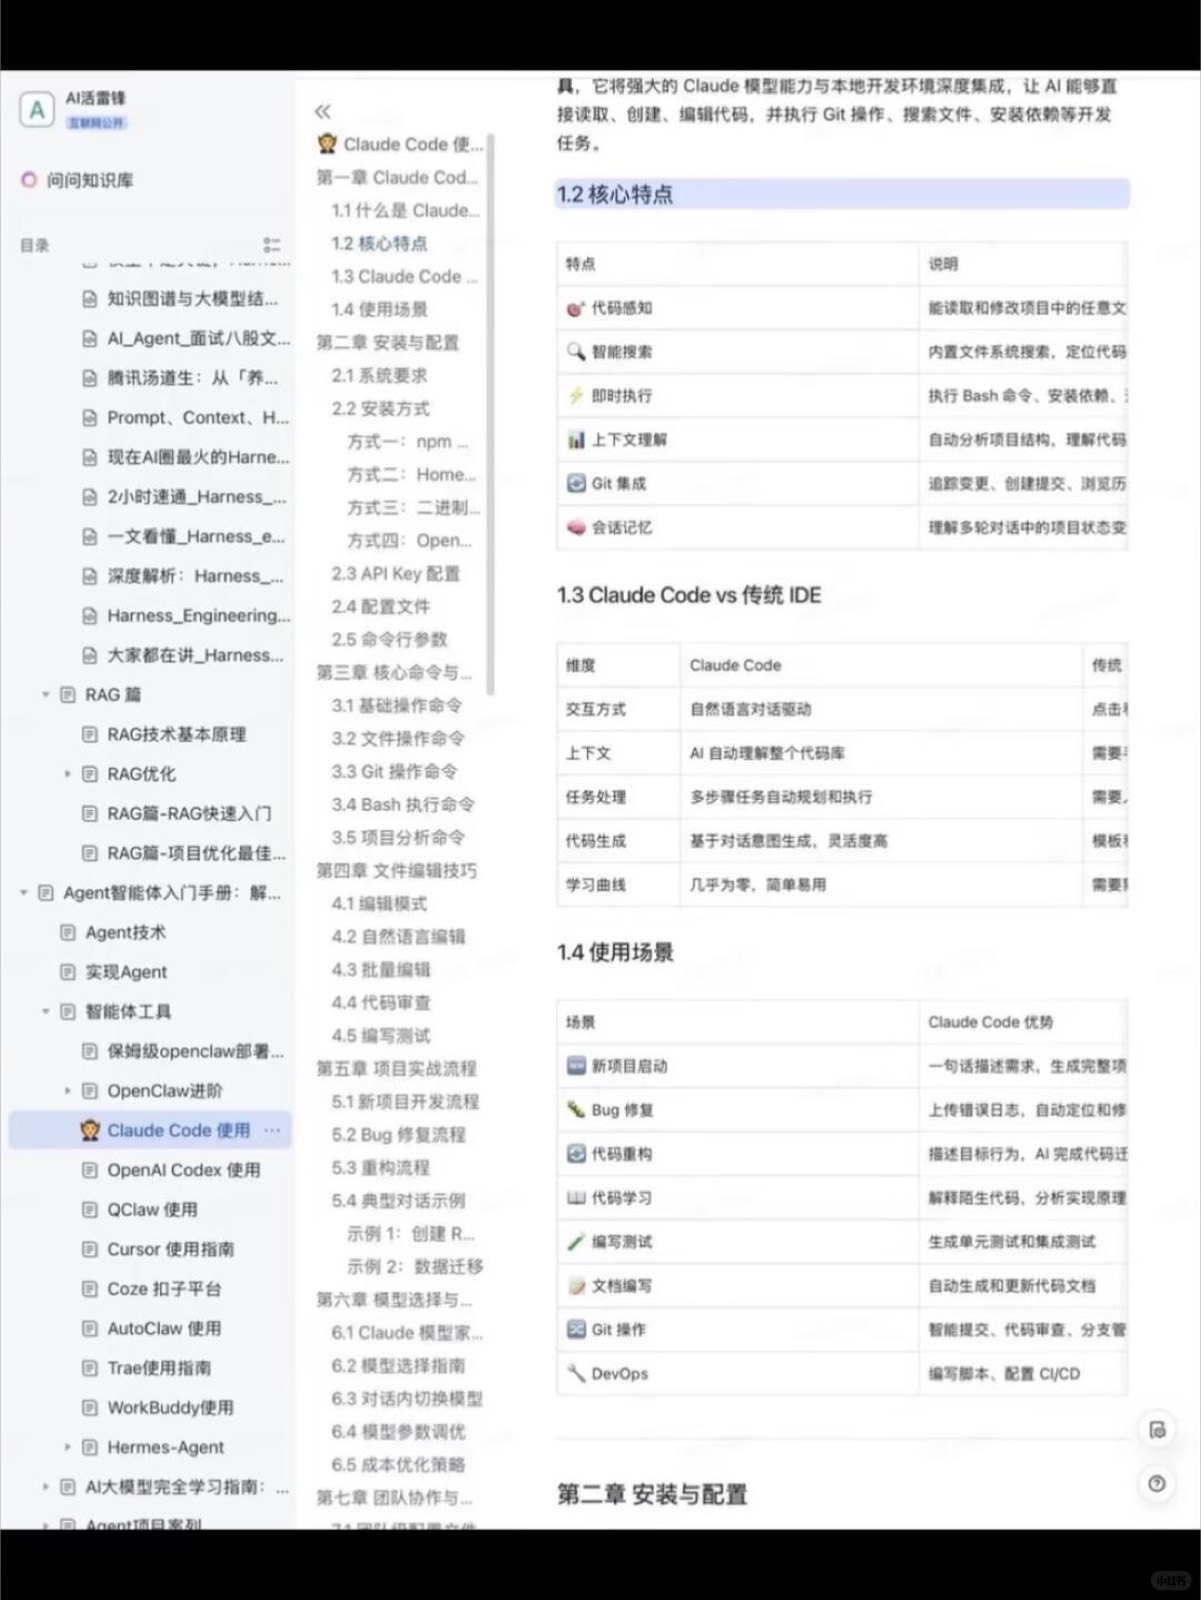
Task: Jump to outline 第二章 安装与配置
Action: click(388, 342)
